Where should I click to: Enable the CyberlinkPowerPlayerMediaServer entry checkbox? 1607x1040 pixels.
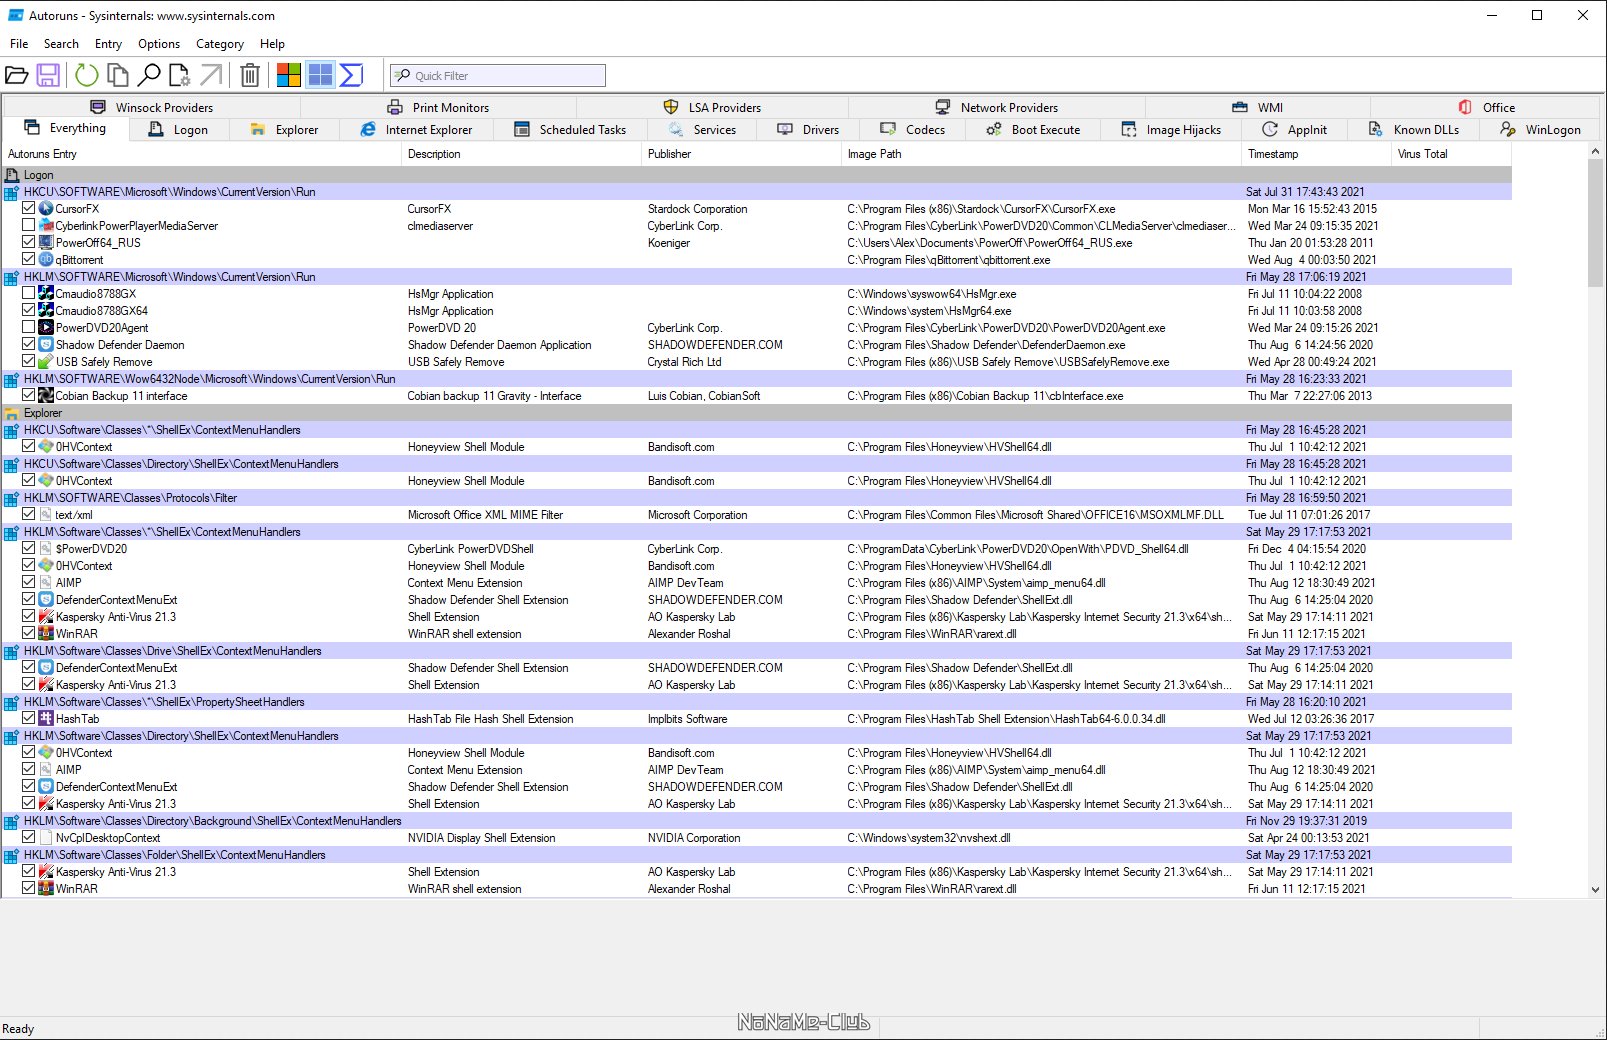coord(28,226)
